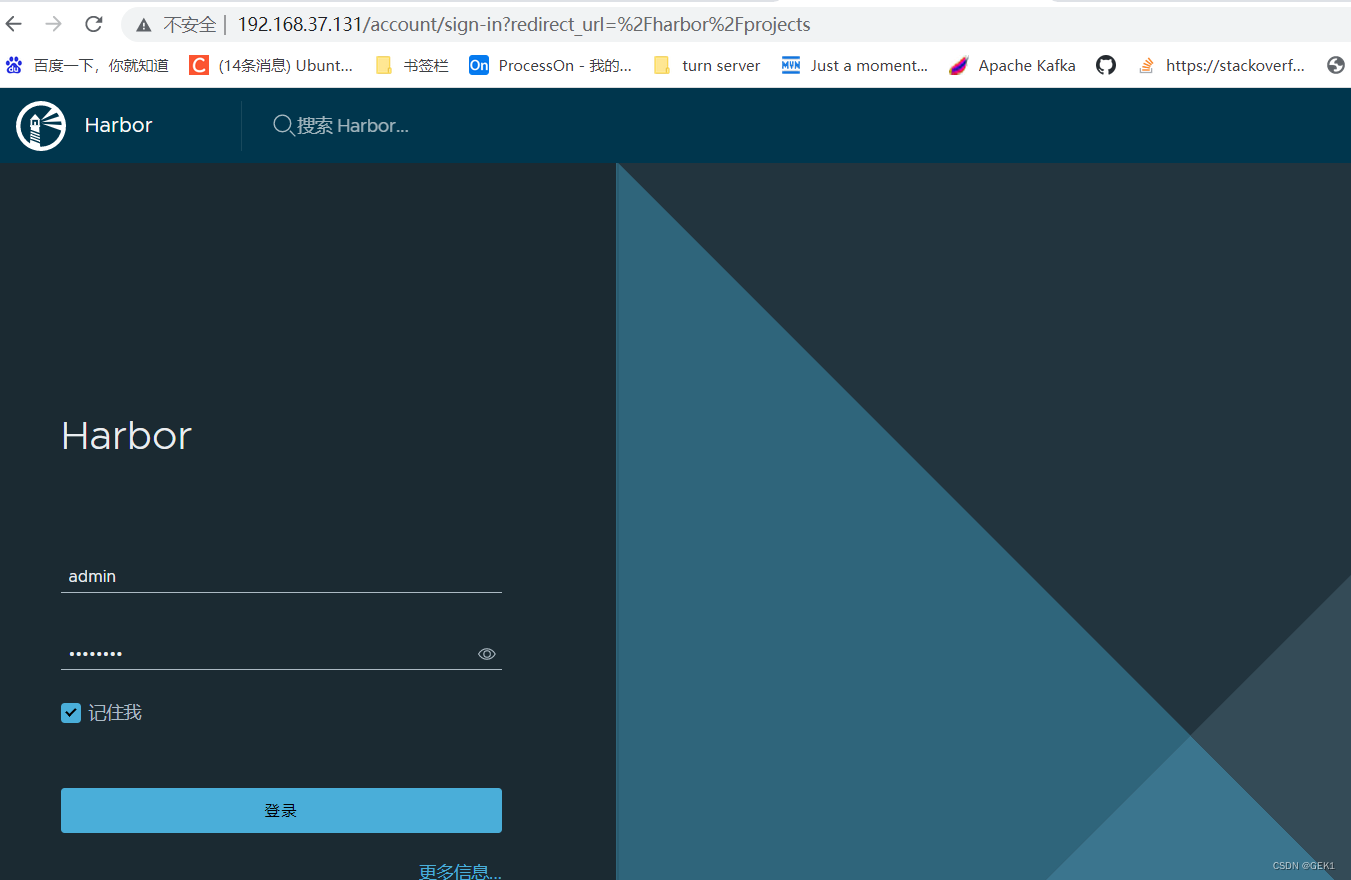1351x880 pixels.
Task: Open the stackoverflow bookmark
Action: [1221, 65]
